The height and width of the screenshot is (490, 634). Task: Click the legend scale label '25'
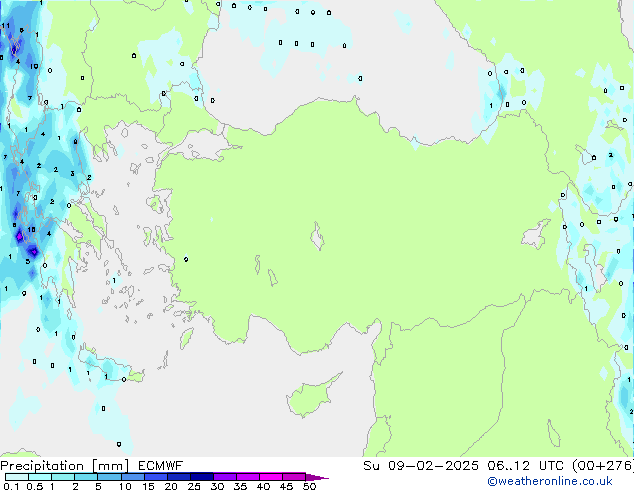[x=194, y=486]
